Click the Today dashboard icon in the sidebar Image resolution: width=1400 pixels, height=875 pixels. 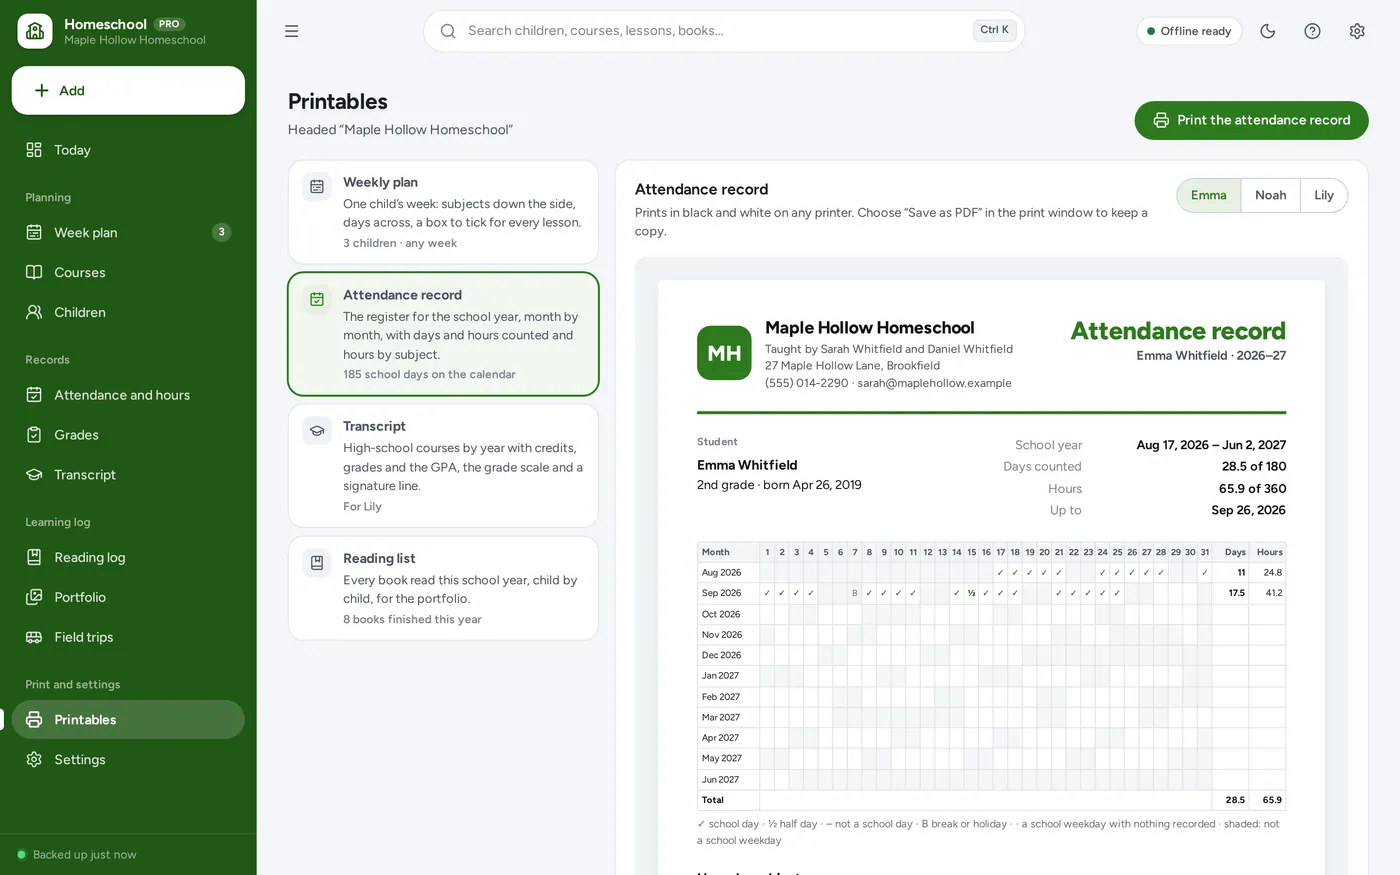pos(34,150)
